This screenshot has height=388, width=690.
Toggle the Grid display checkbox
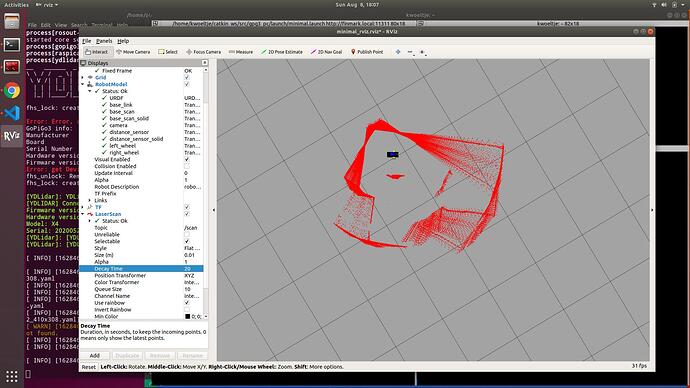click(x=187, y=77)
